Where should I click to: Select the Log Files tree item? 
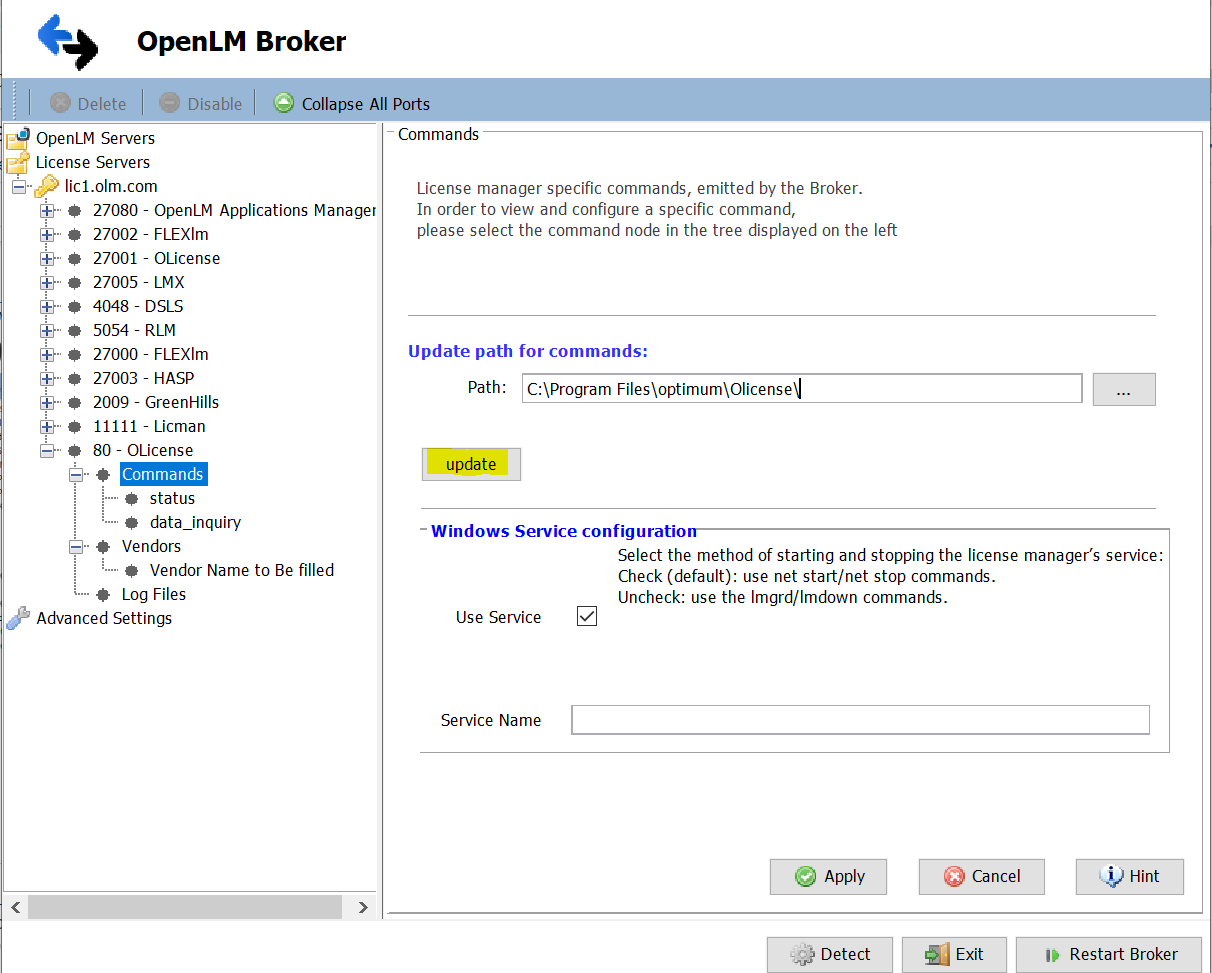click(x=153, y=594)
